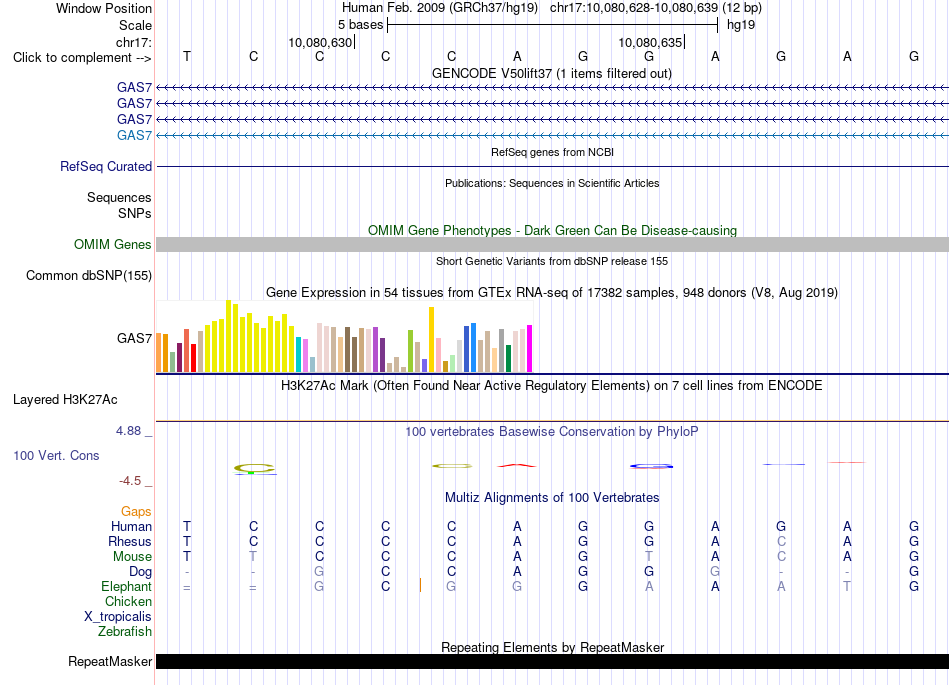Open 'Multiz Alignments of 100 Vertebrates' title
950x685 pixels.
552,498
